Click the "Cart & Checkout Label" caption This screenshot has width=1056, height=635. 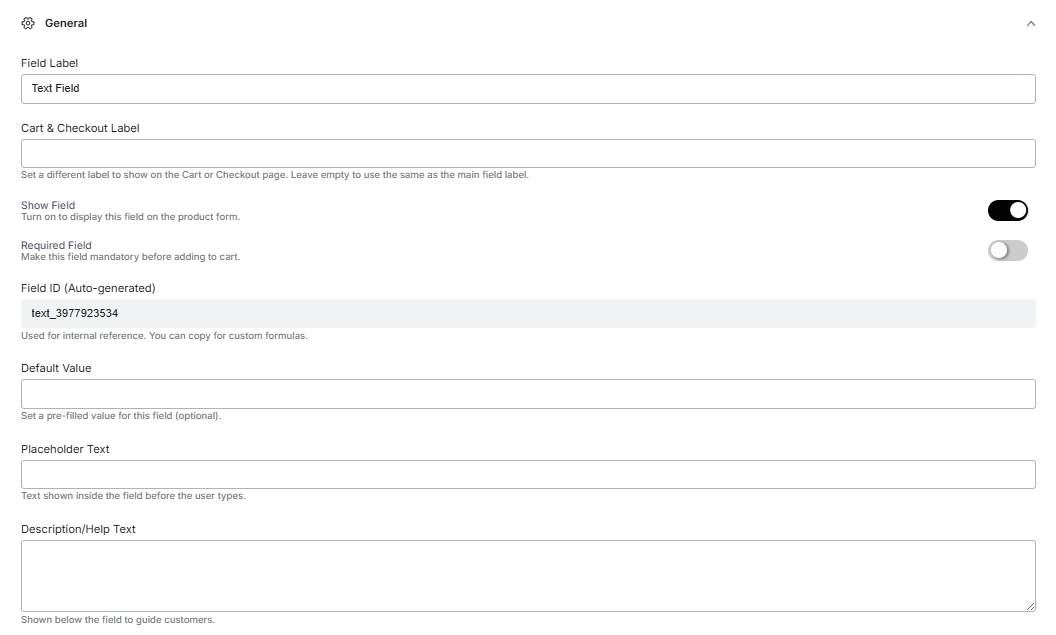(80, 128)
